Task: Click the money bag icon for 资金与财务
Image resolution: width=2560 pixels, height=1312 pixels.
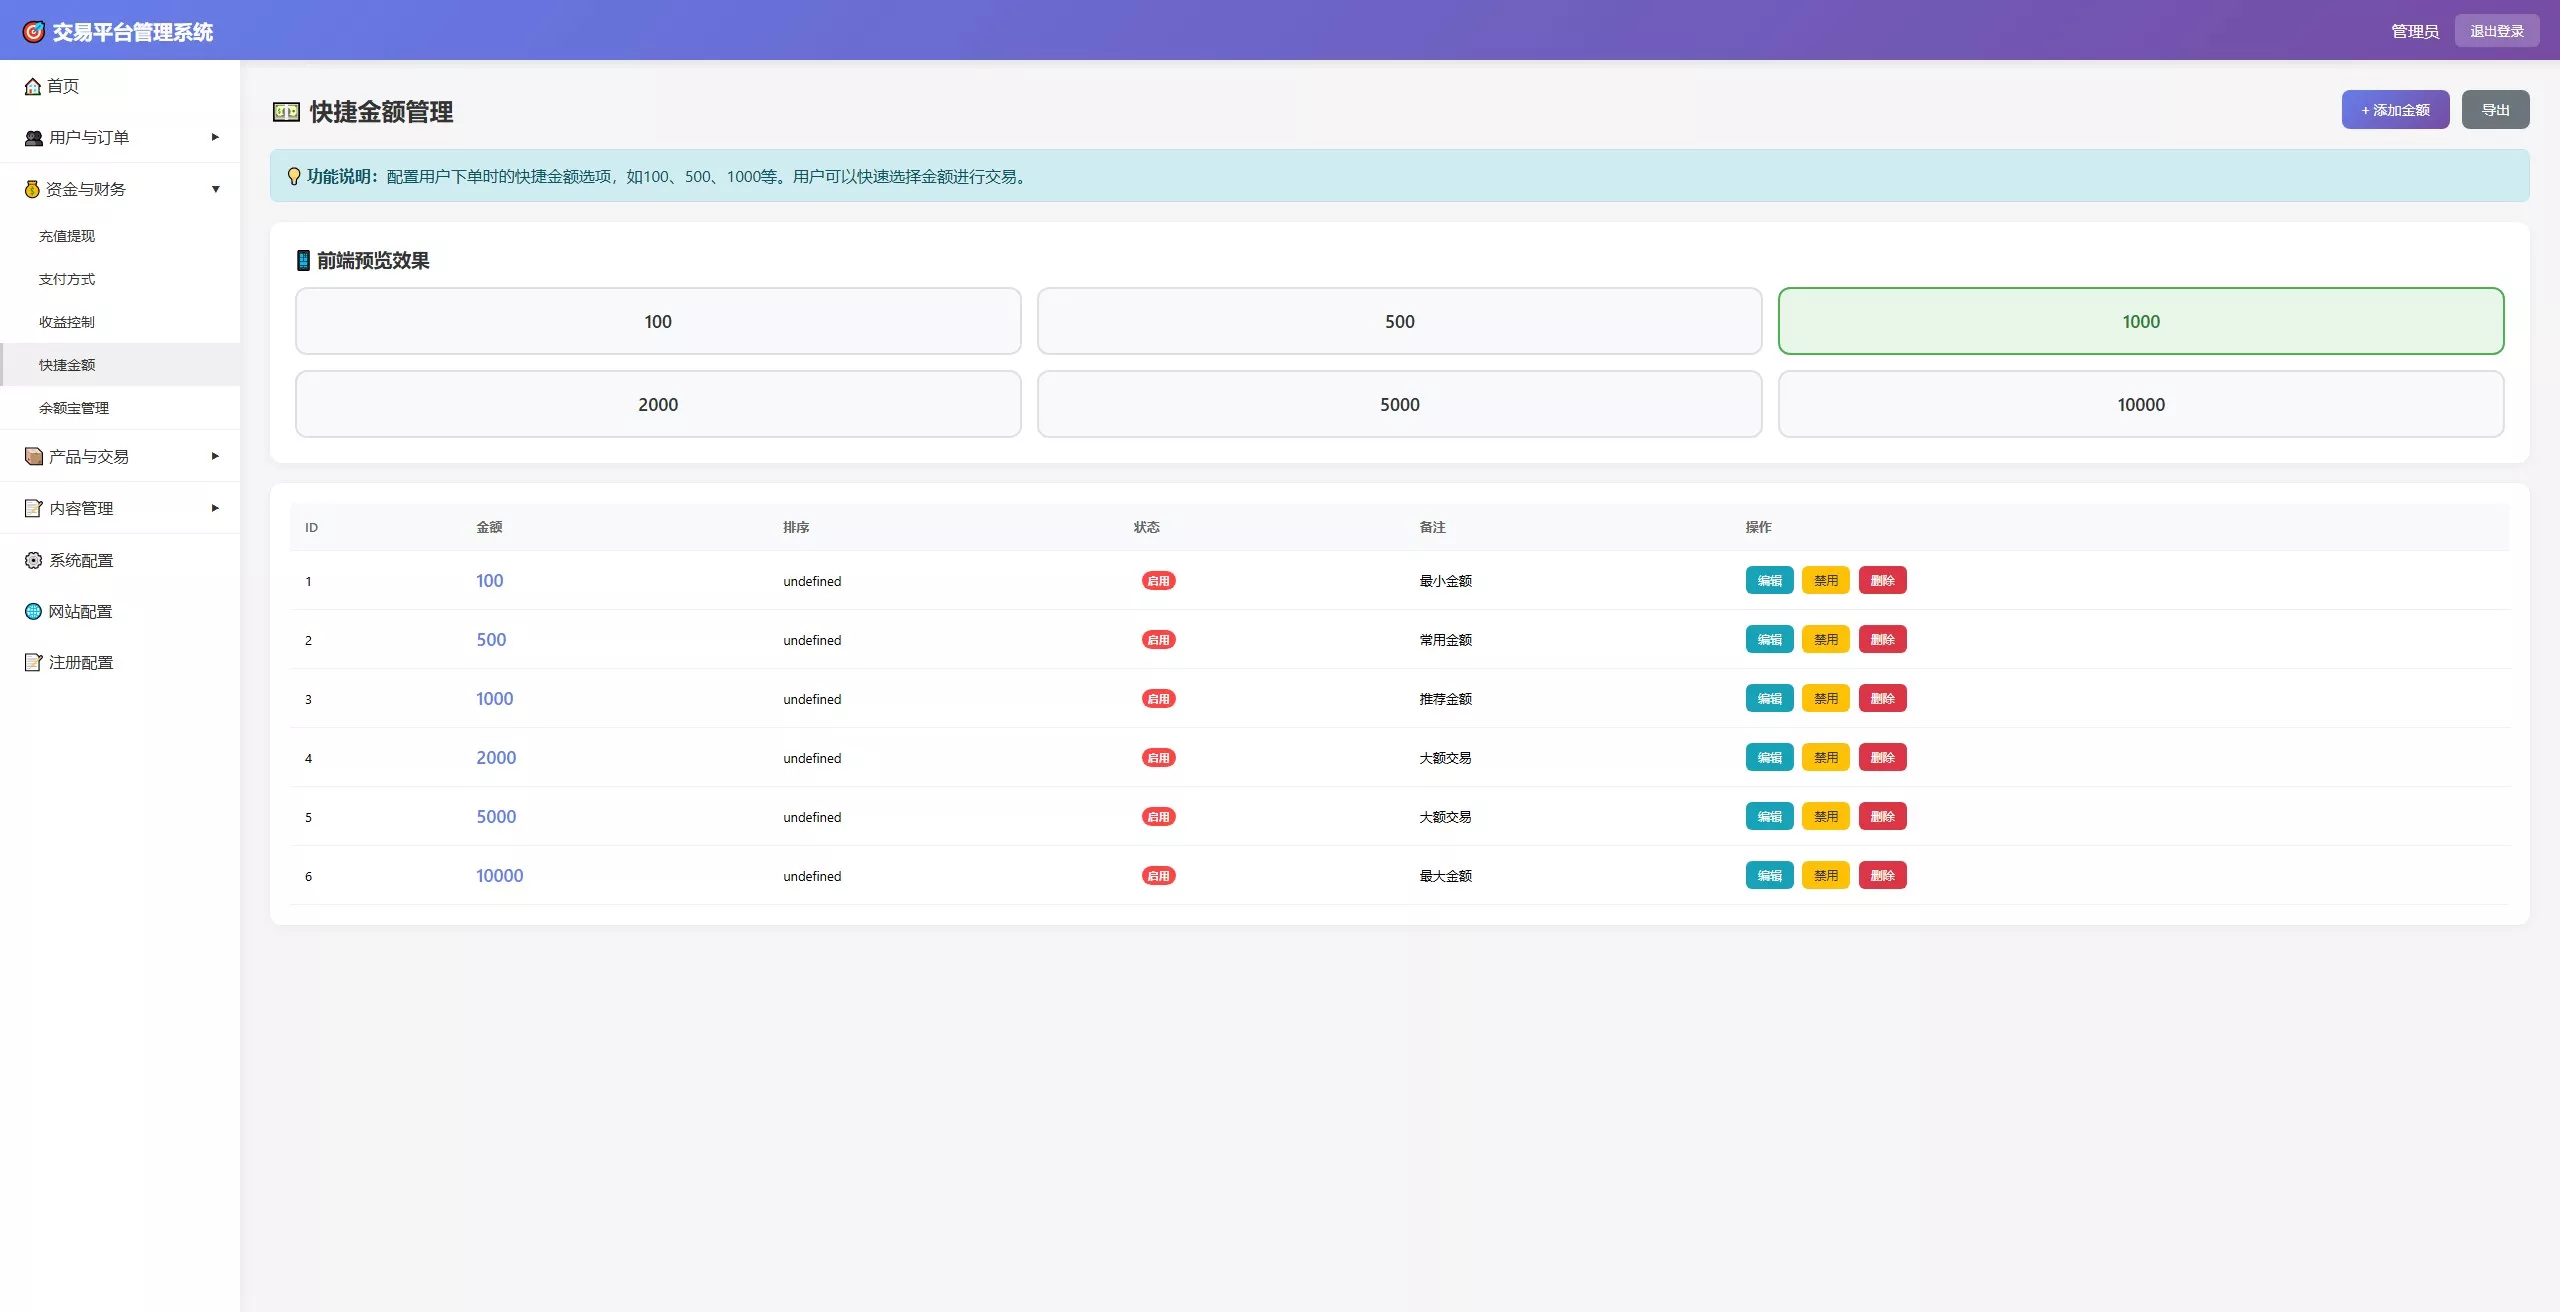Action: [32, 189]
